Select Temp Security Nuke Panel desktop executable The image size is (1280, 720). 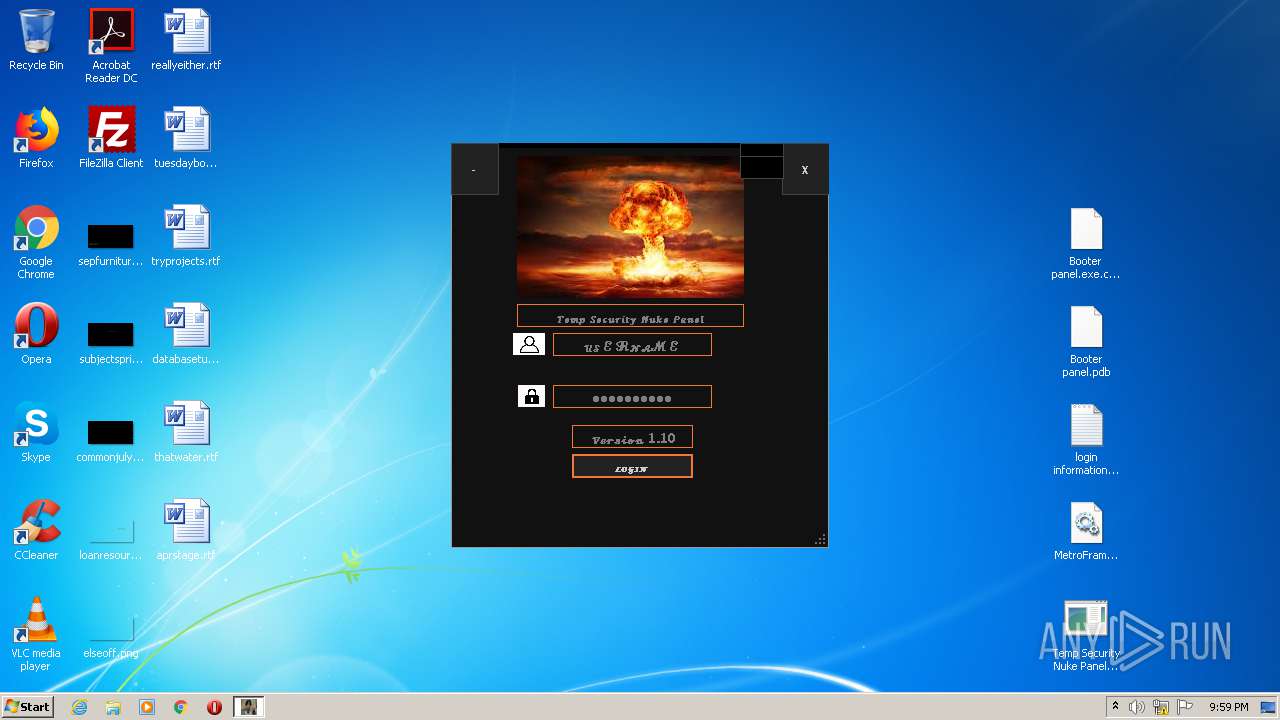(1086, 635)
